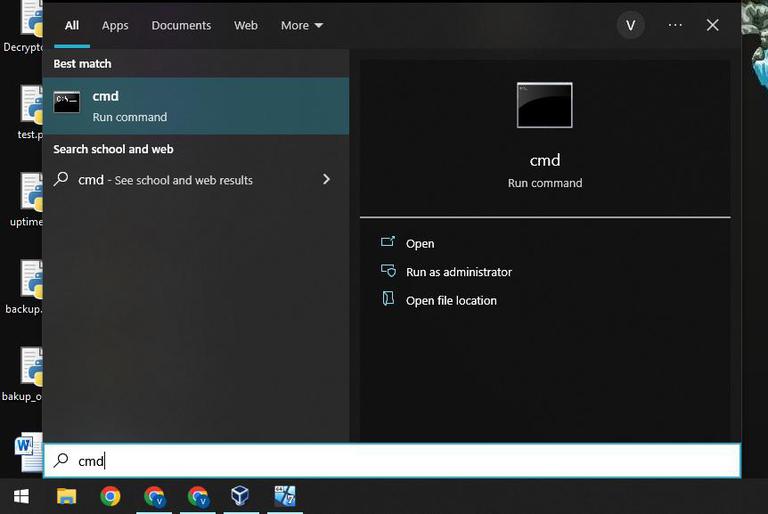Open the last taskbar app with number 7

285,496
